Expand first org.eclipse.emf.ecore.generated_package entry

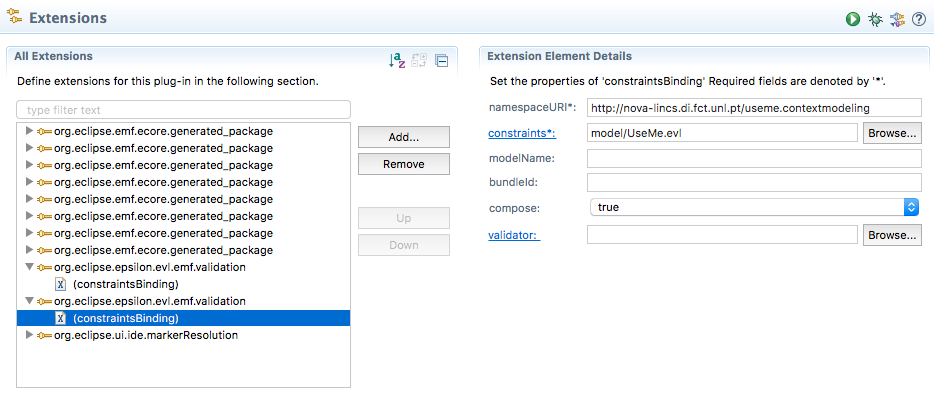tap(30, 131)
